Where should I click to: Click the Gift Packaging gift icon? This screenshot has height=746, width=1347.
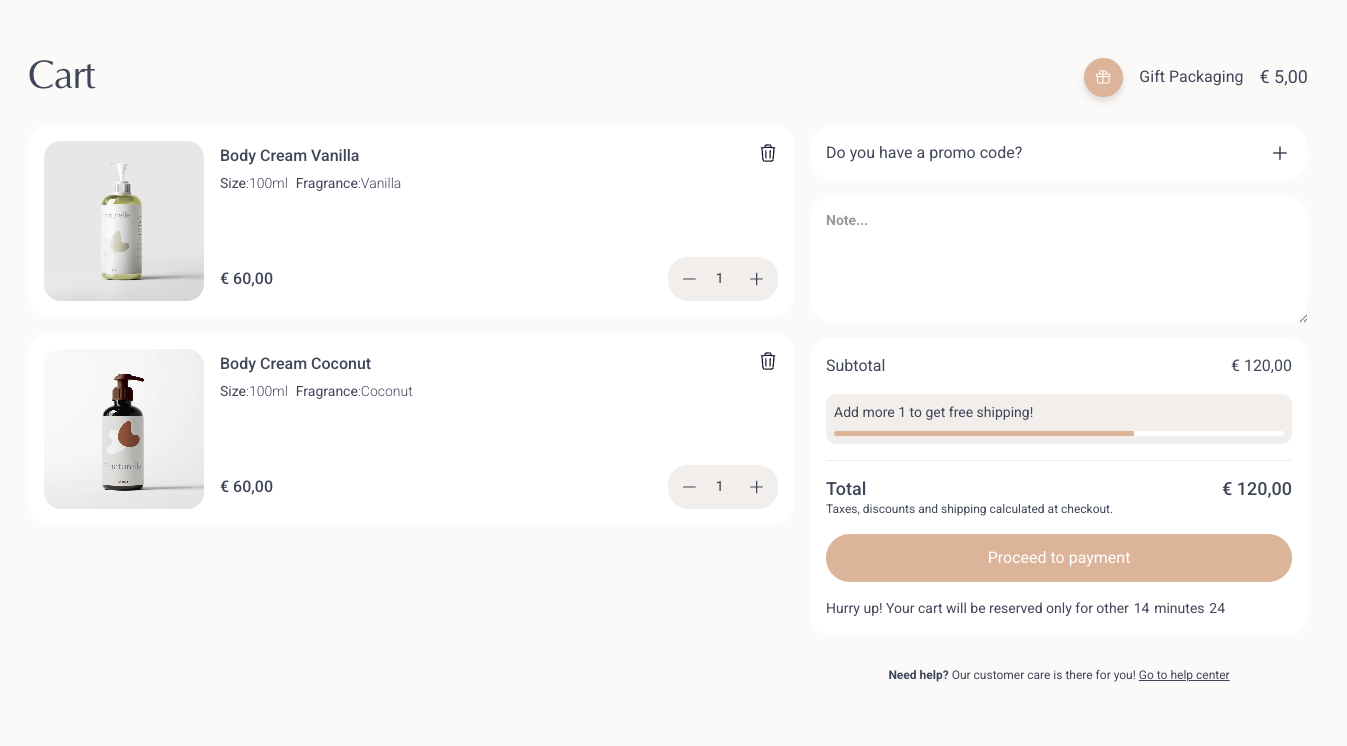(1103, 77)
